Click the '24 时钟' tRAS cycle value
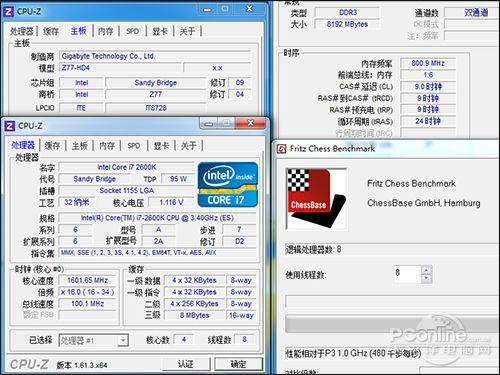500x375 pixels. pos(428,121)
